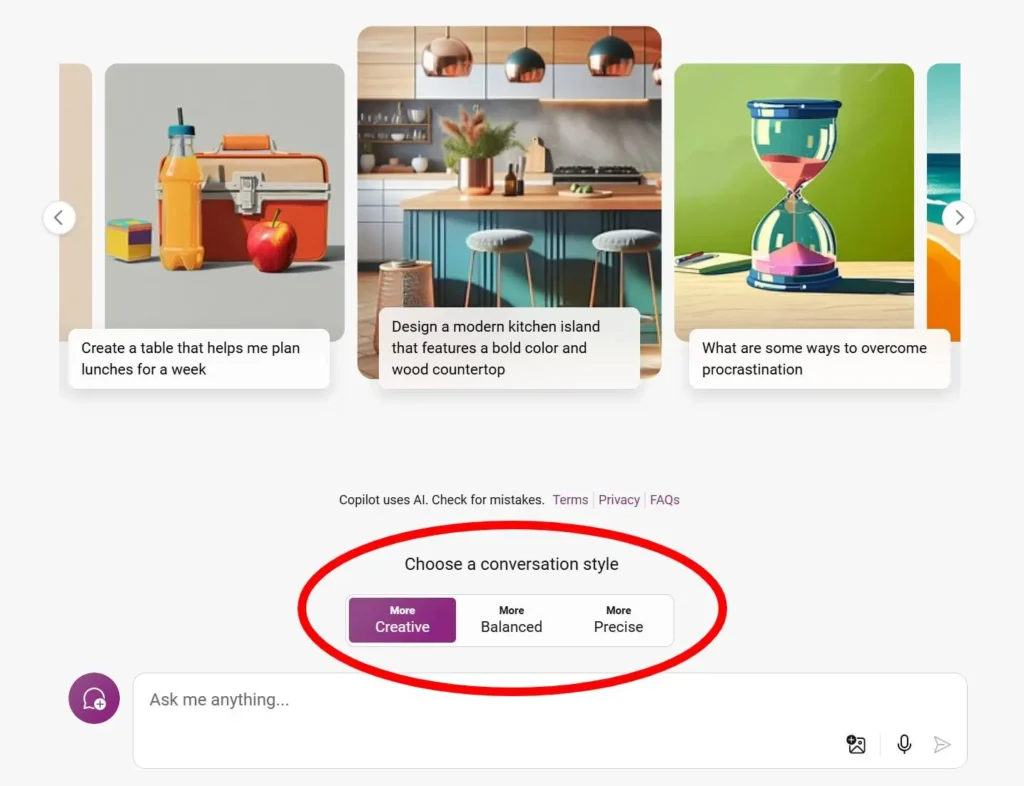Activate the microphone voice input
The height and width of the screenshot is (786, 1024).
tap(904, 744)
